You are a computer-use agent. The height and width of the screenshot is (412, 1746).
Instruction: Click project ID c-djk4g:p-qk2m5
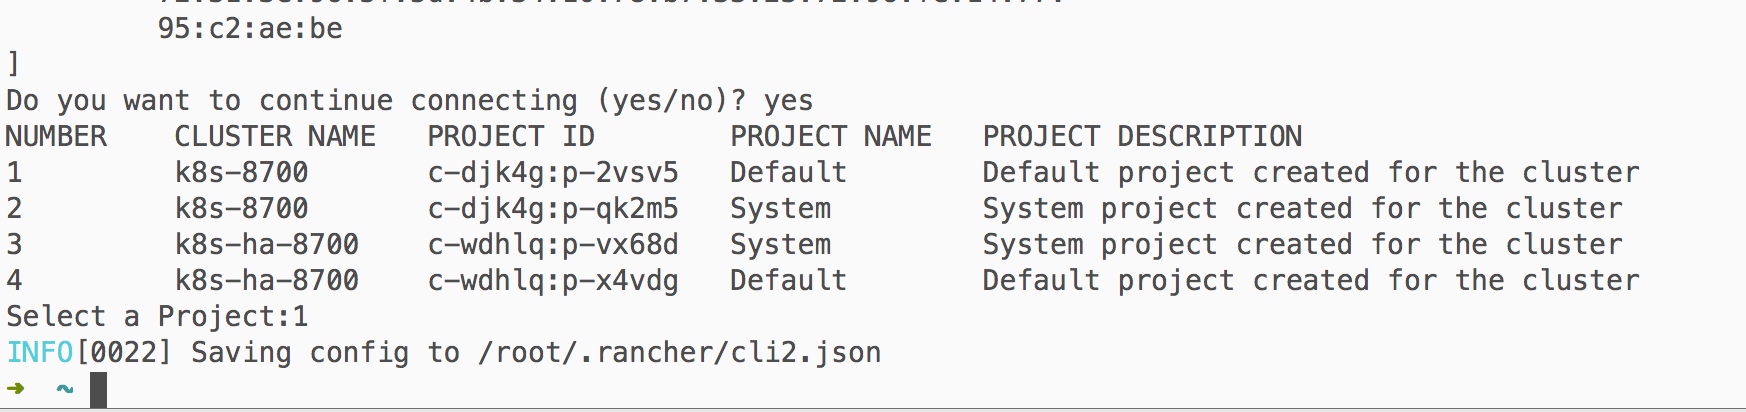(553, 209)
